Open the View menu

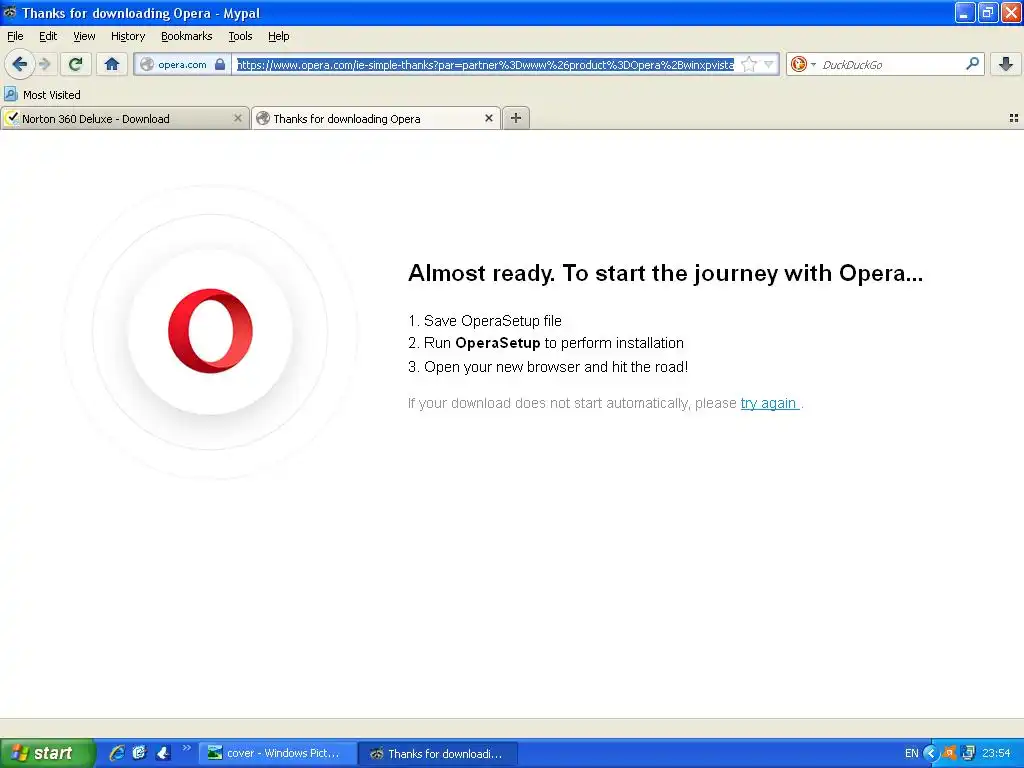tap(84, 37)
